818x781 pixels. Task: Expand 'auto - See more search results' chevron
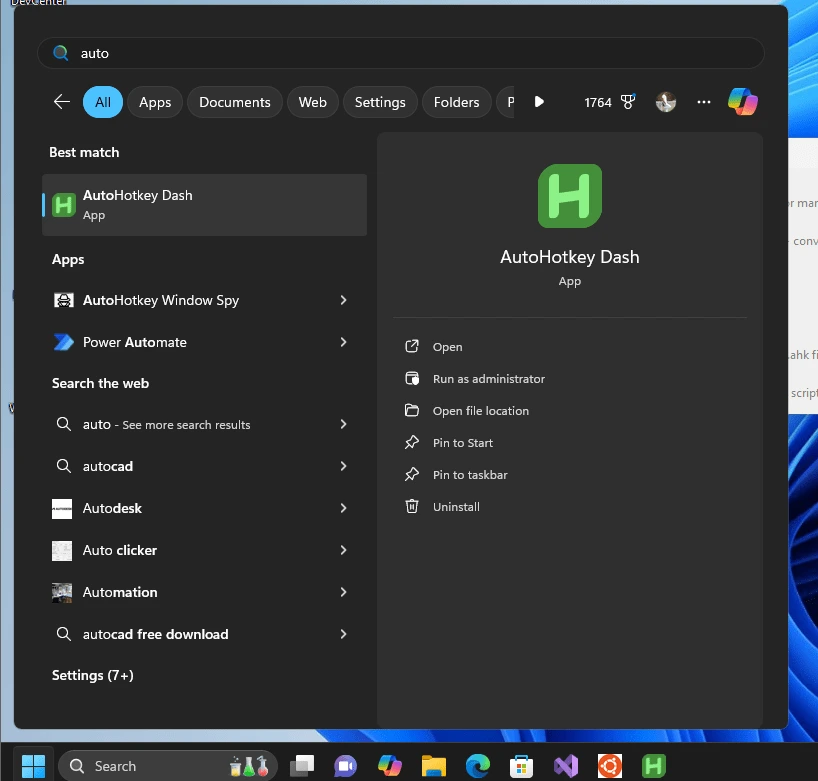coord(343,424)
